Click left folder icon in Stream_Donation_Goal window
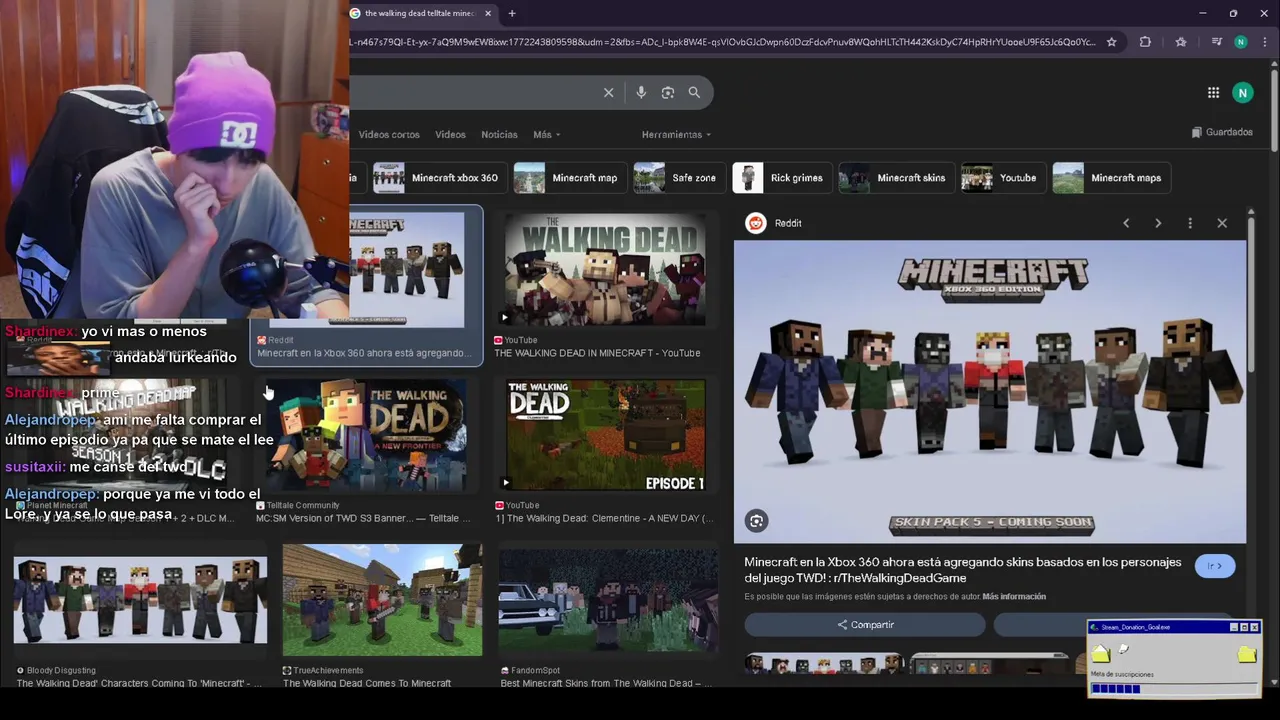 1101,654
